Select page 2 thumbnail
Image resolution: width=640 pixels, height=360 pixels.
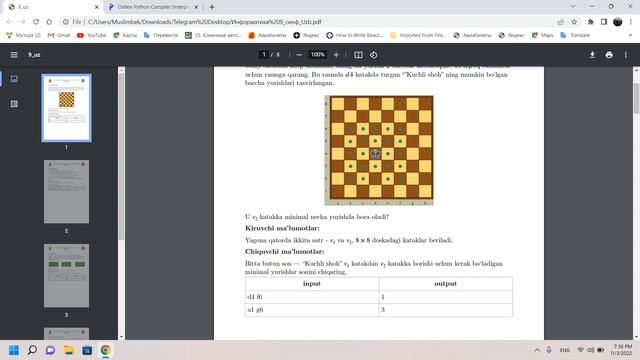[x=67, y=191]
